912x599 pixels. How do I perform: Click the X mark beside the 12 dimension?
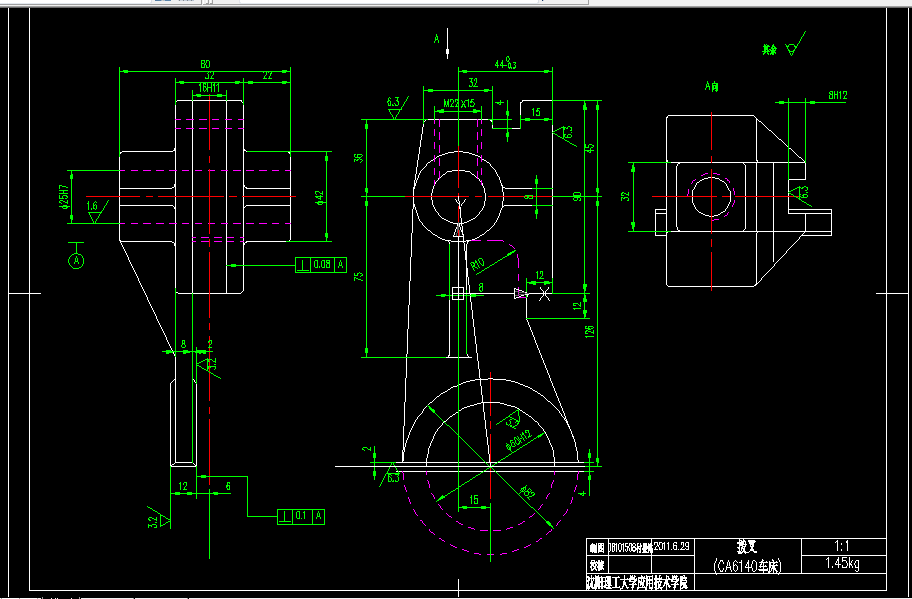pos(544,294)
